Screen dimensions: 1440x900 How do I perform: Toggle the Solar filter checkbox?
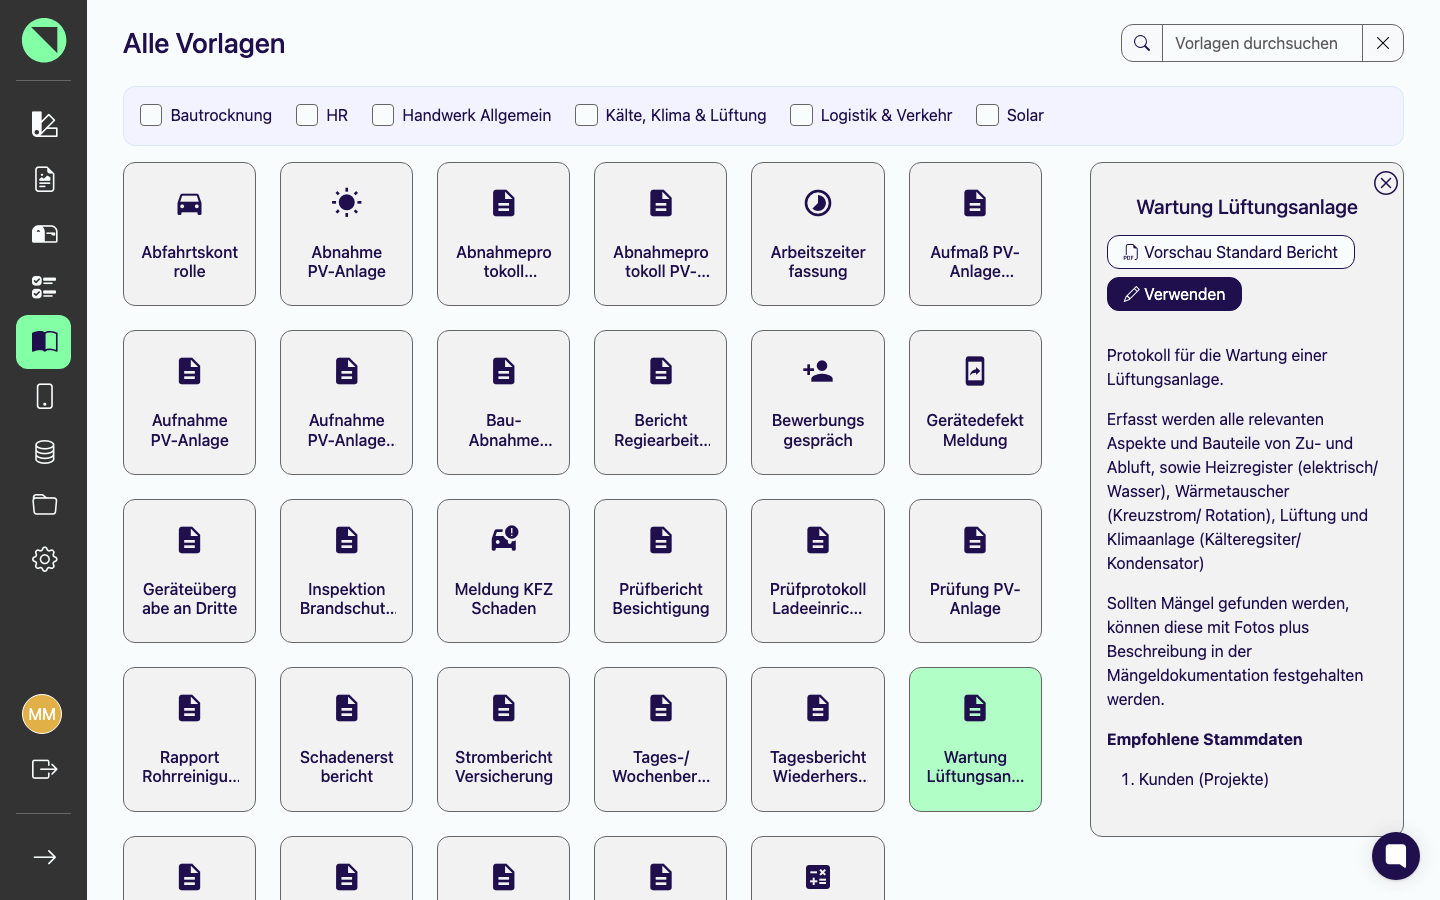(987, 115)
